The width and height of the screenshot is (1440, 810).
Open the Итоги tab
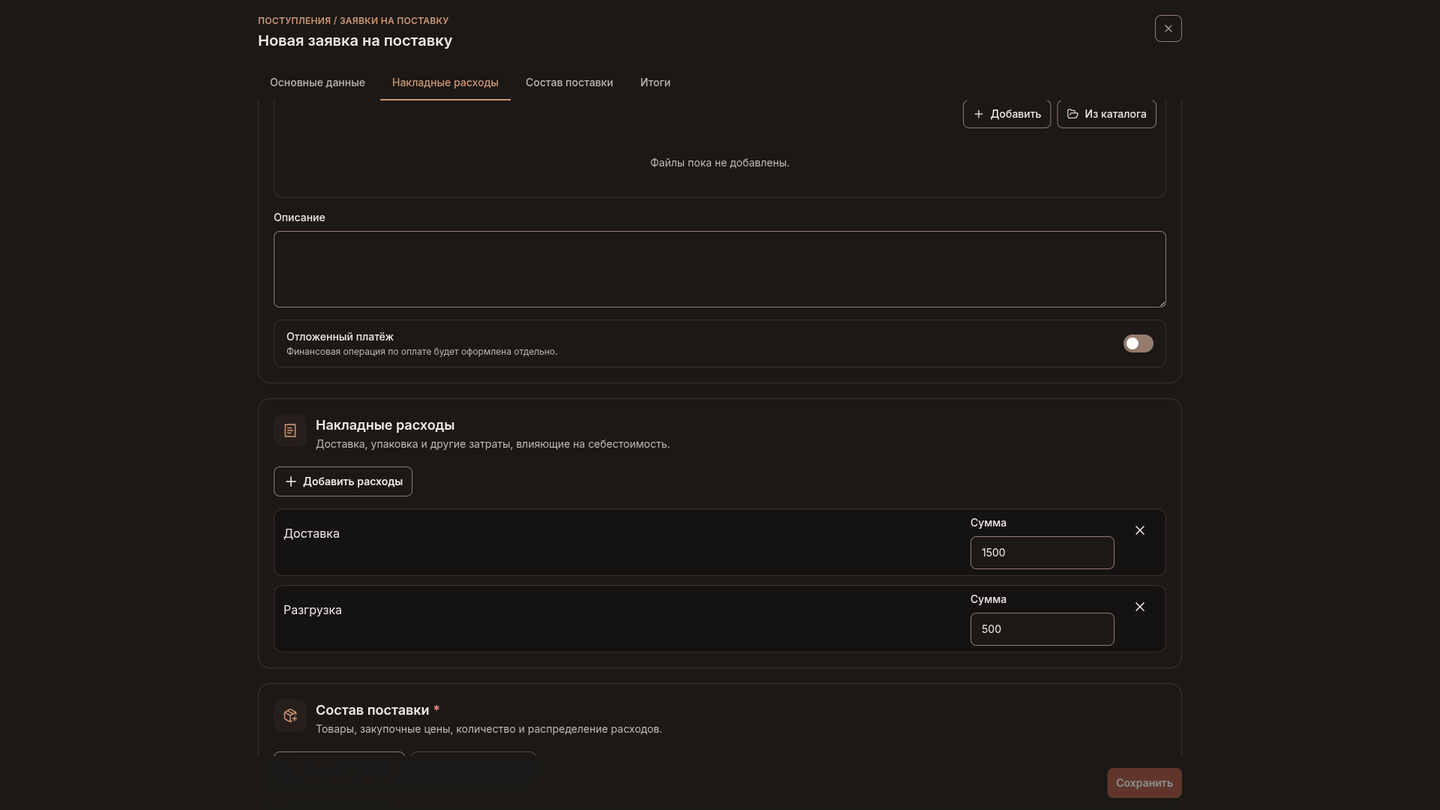(655, 82)
